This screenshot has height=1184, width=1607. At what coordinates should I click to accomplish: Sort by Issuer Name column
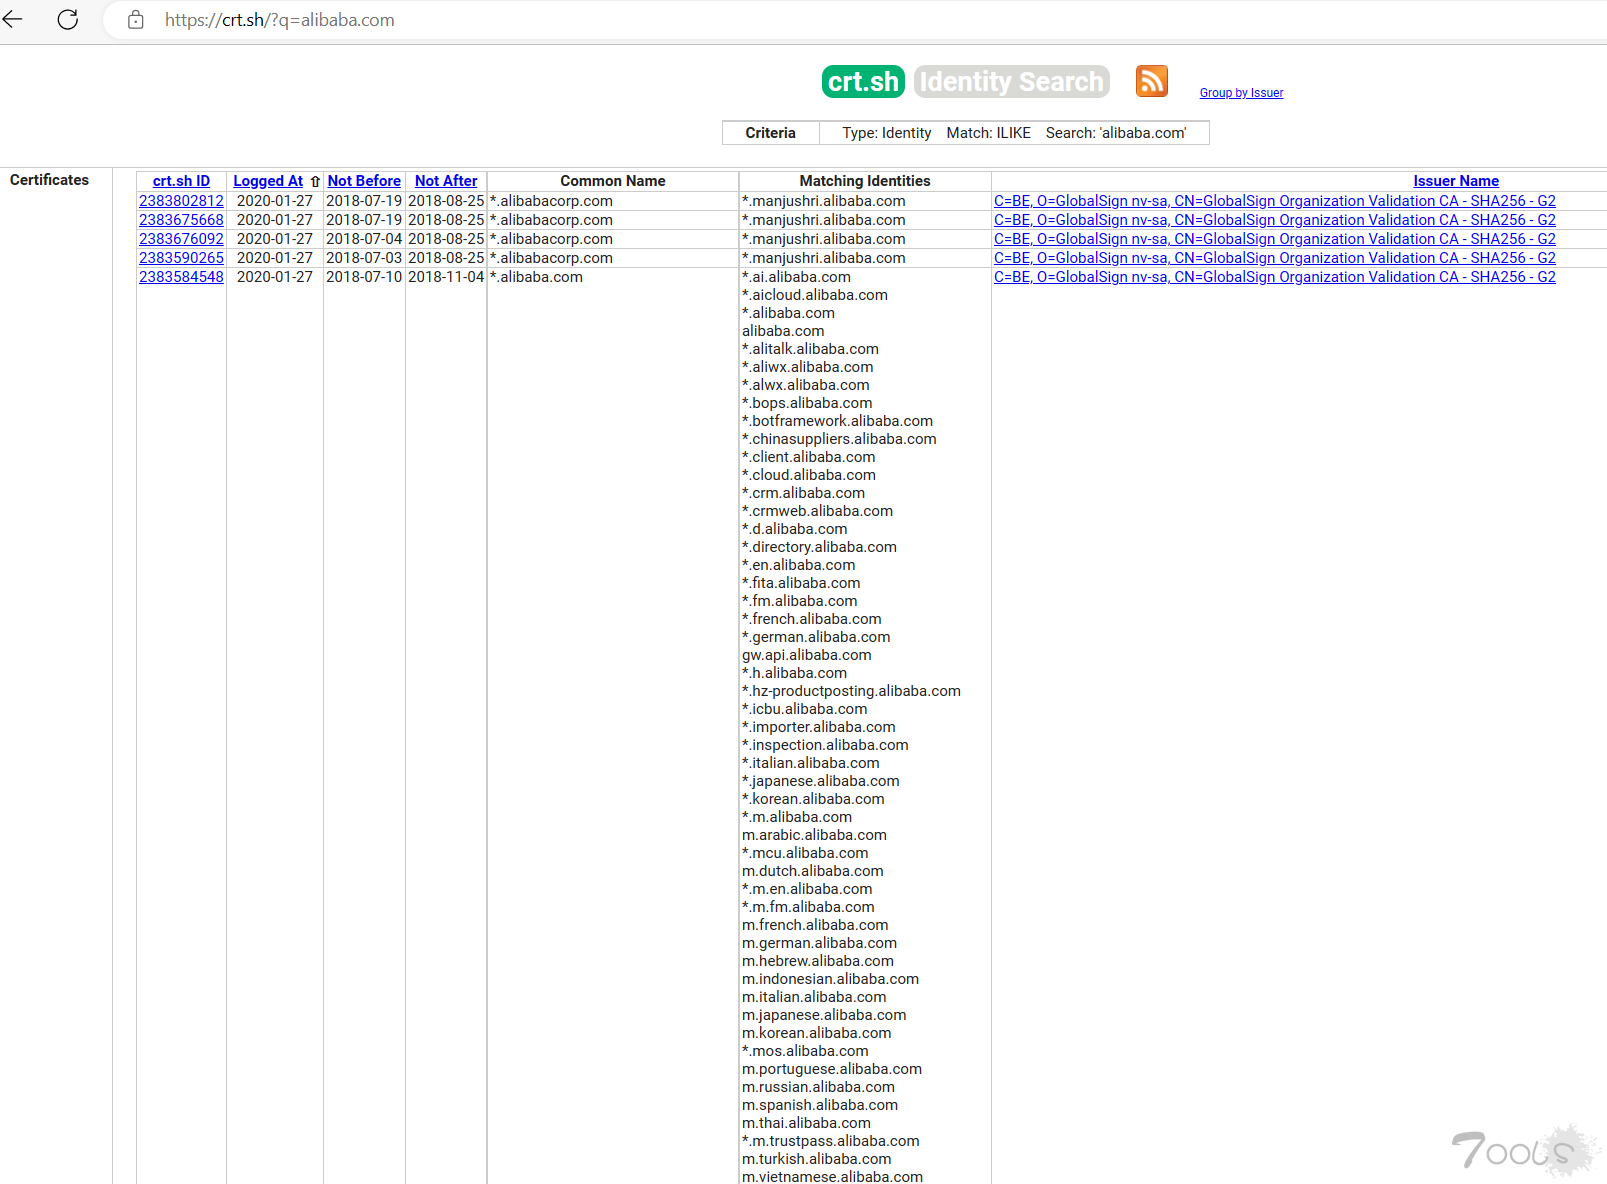1455,181
